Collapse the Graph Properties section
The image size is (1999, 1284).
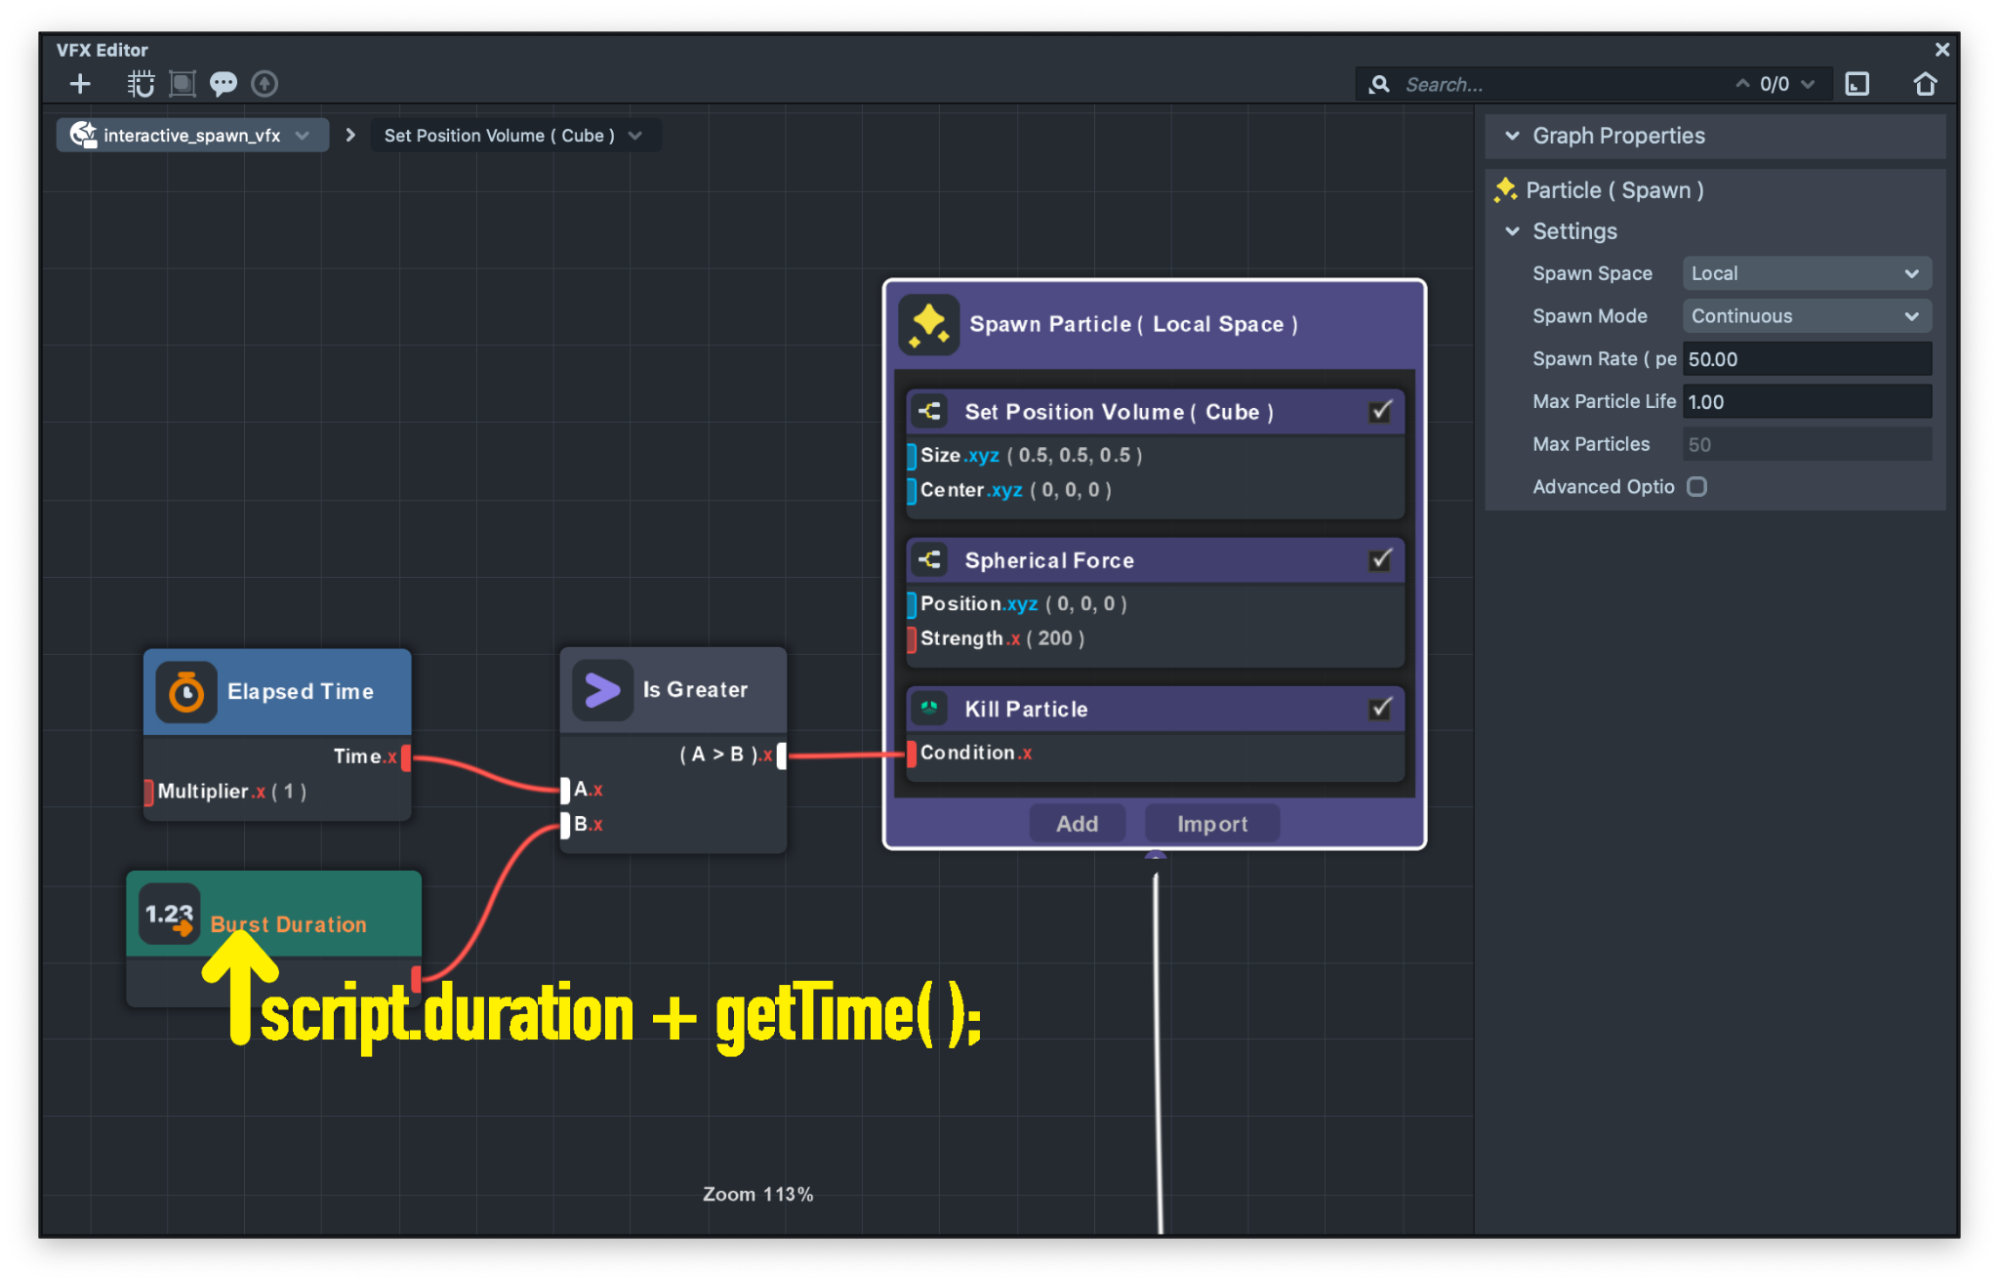pyautogui.click(x=1512, y=136)
